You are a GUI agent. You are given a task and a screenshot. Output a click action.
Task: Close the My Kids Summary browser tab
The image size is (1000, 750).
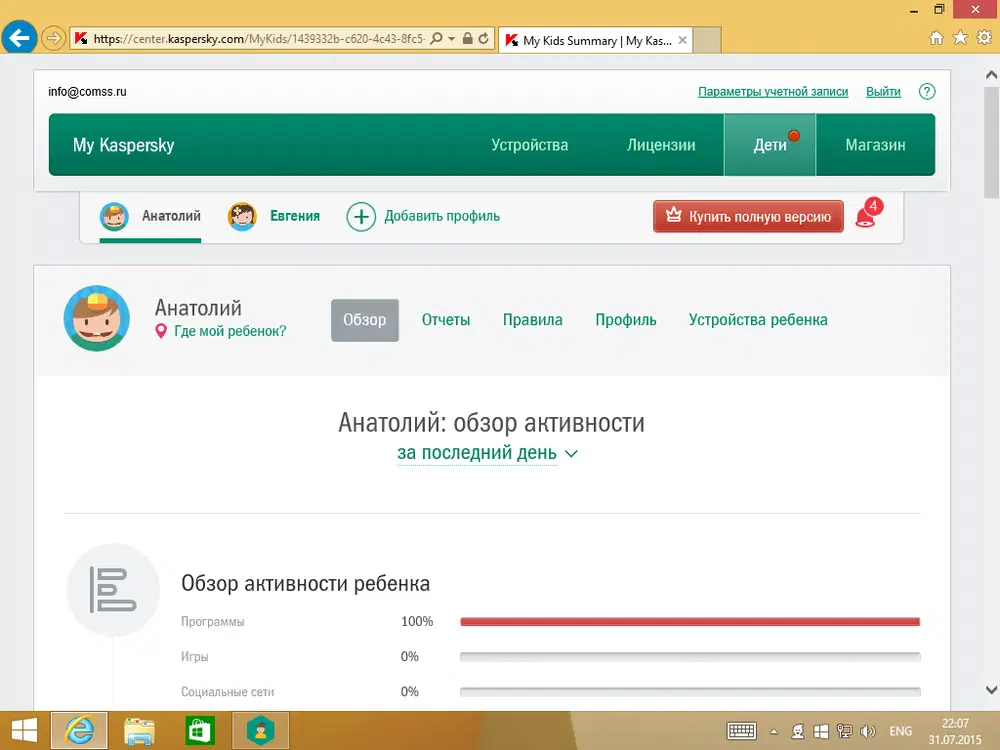point(682,40)
